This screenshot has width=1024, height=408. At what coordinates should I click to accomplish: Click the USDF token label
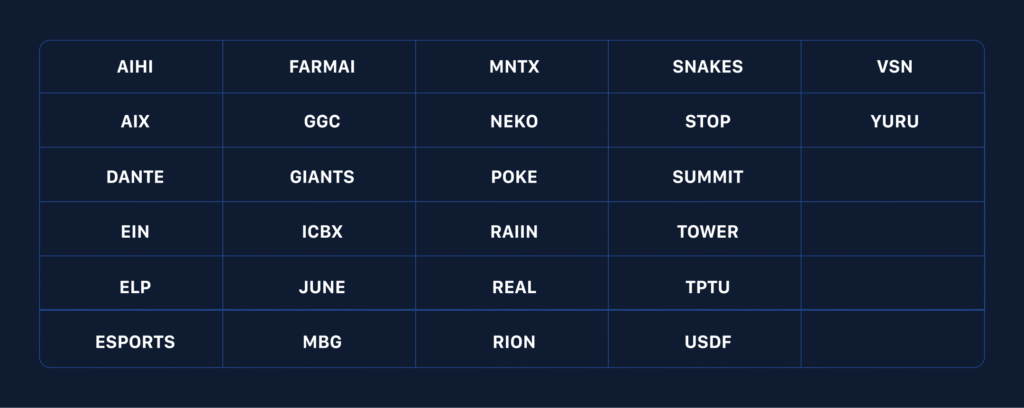coord(707,342)
